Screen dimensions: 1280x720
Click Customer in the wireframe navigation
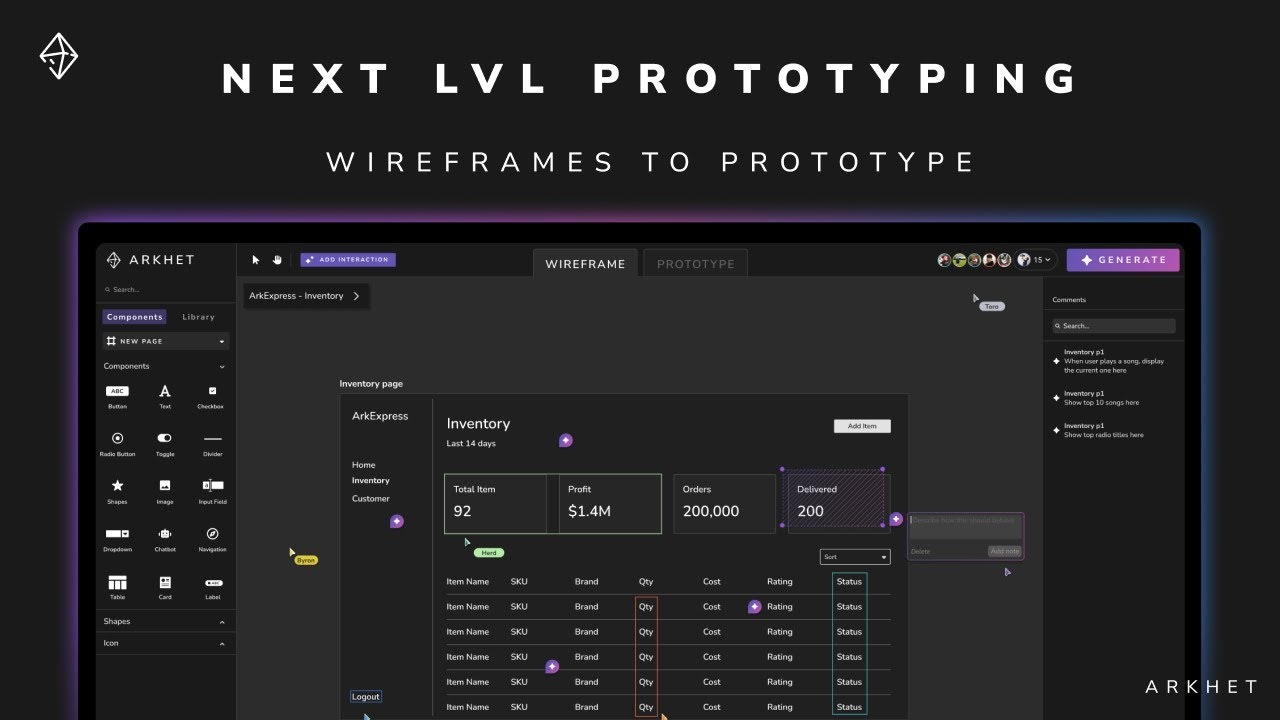[371, 498]
